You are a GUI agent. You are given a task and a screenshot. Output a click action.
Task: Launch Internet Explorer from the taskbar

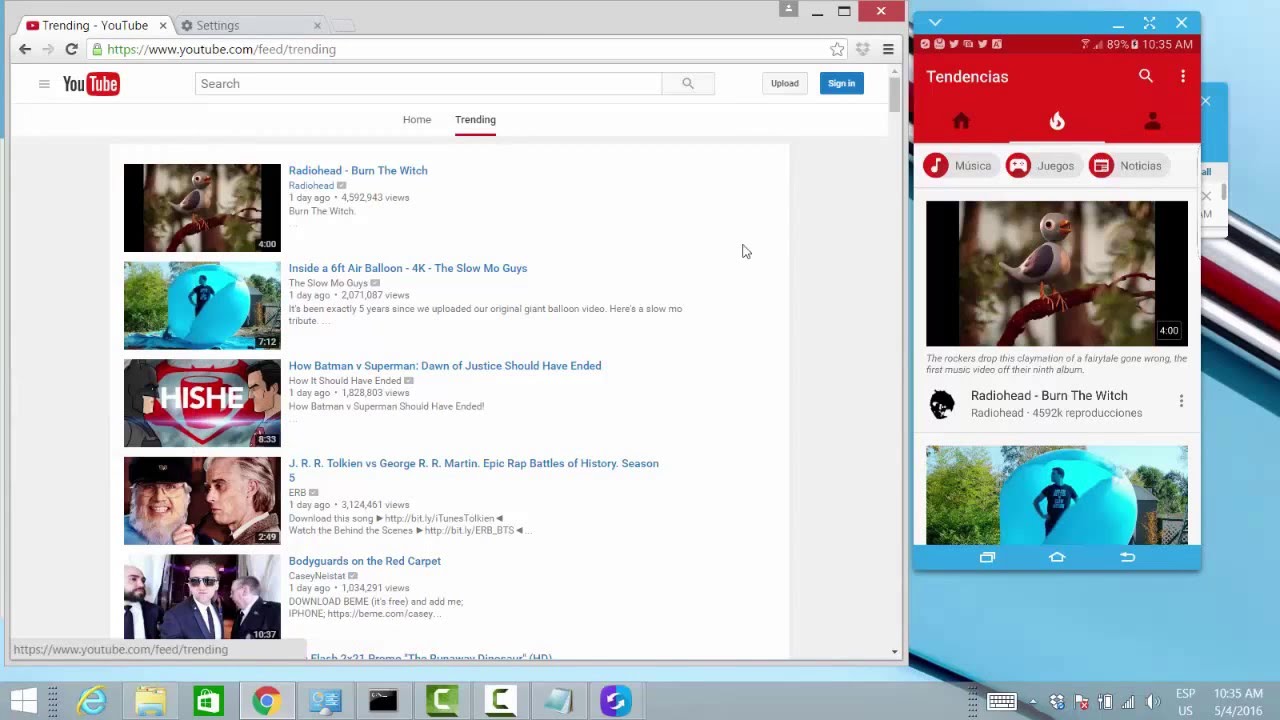[x=92, y=701]
